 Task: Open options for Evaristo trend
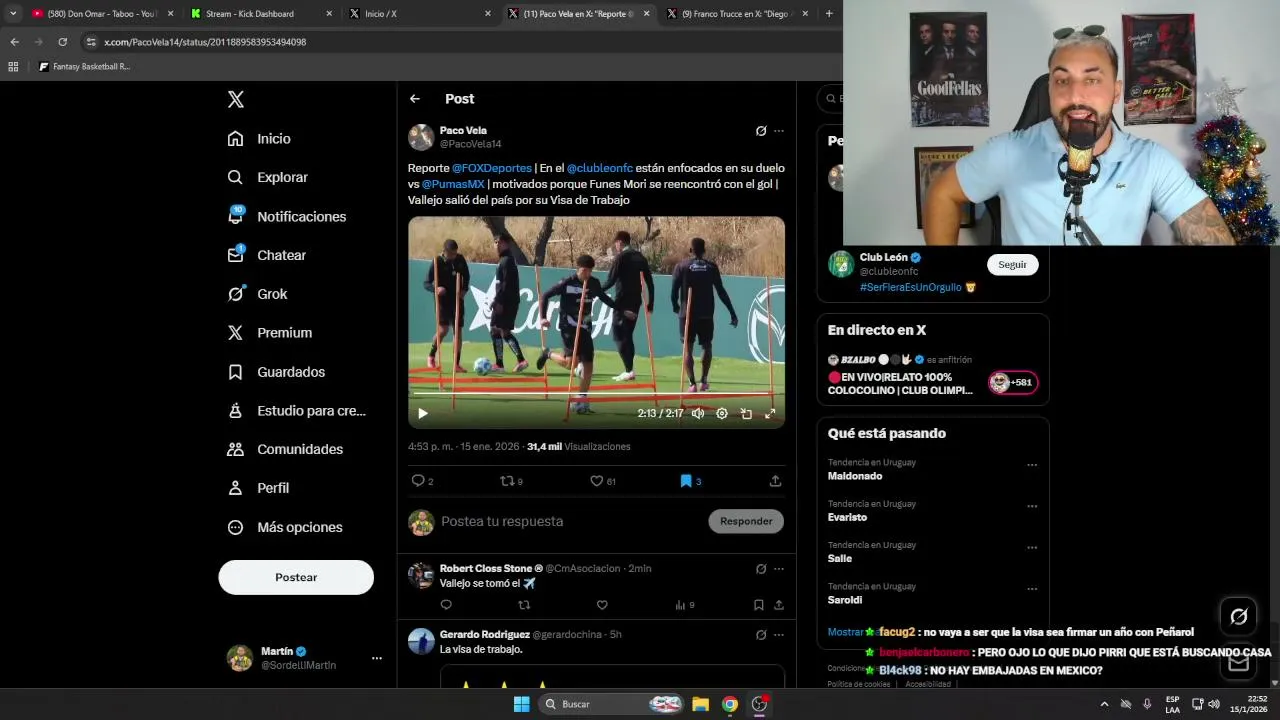(1032, 506)
